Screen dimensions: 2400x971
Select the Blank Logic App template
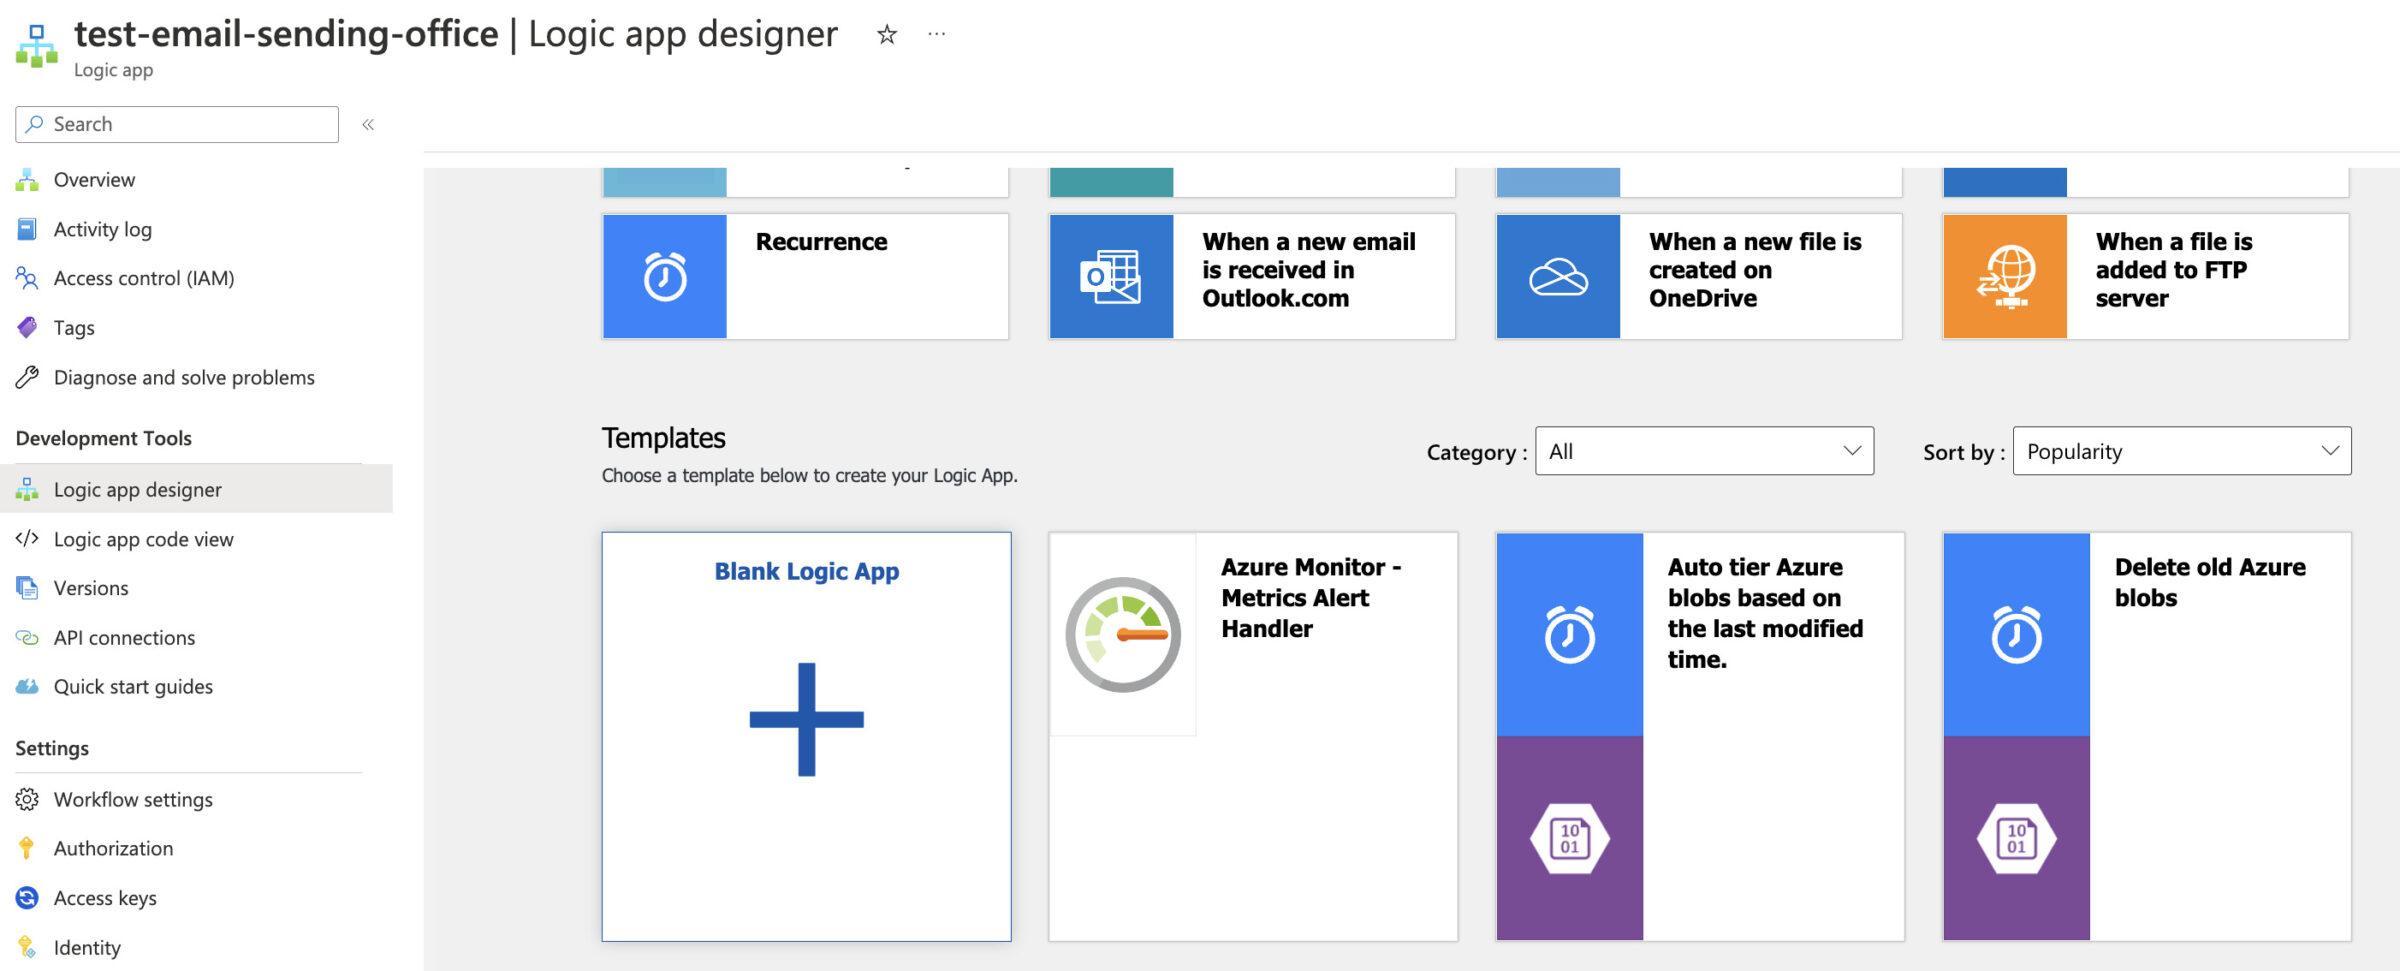pos(806,736)
